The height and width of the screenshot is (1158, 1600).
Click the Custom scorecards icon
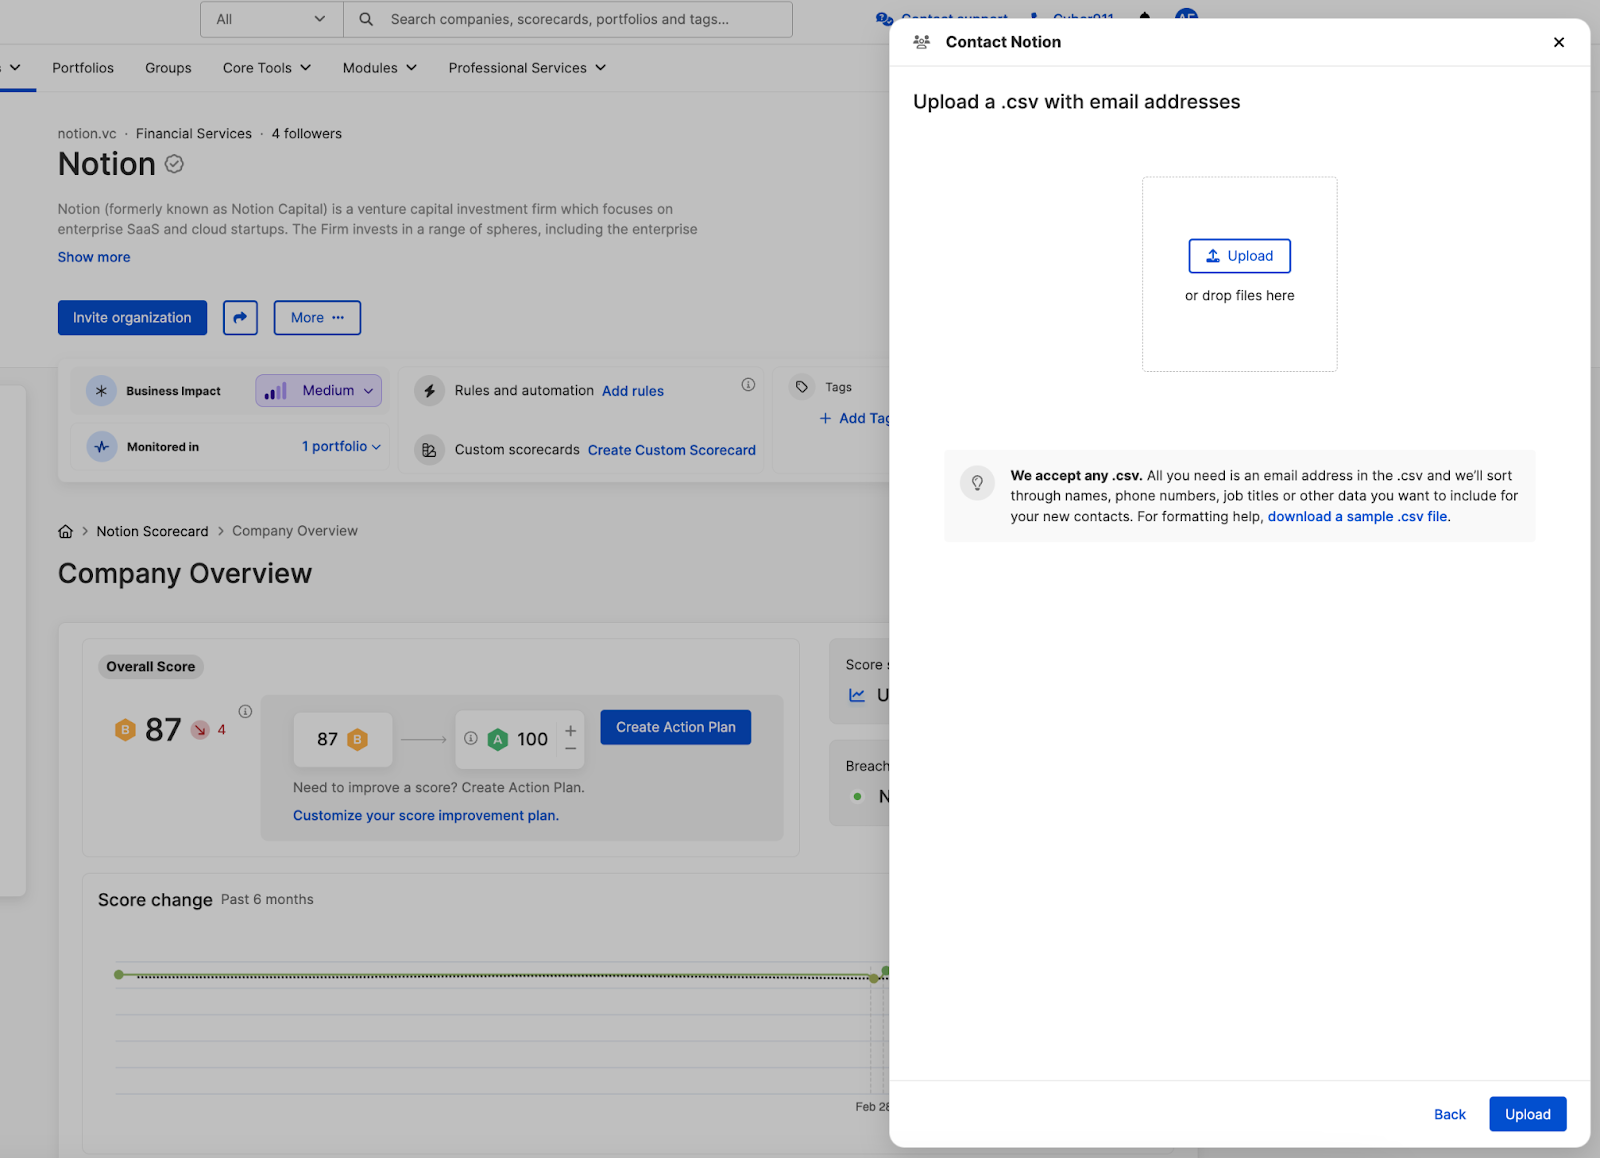429,450
